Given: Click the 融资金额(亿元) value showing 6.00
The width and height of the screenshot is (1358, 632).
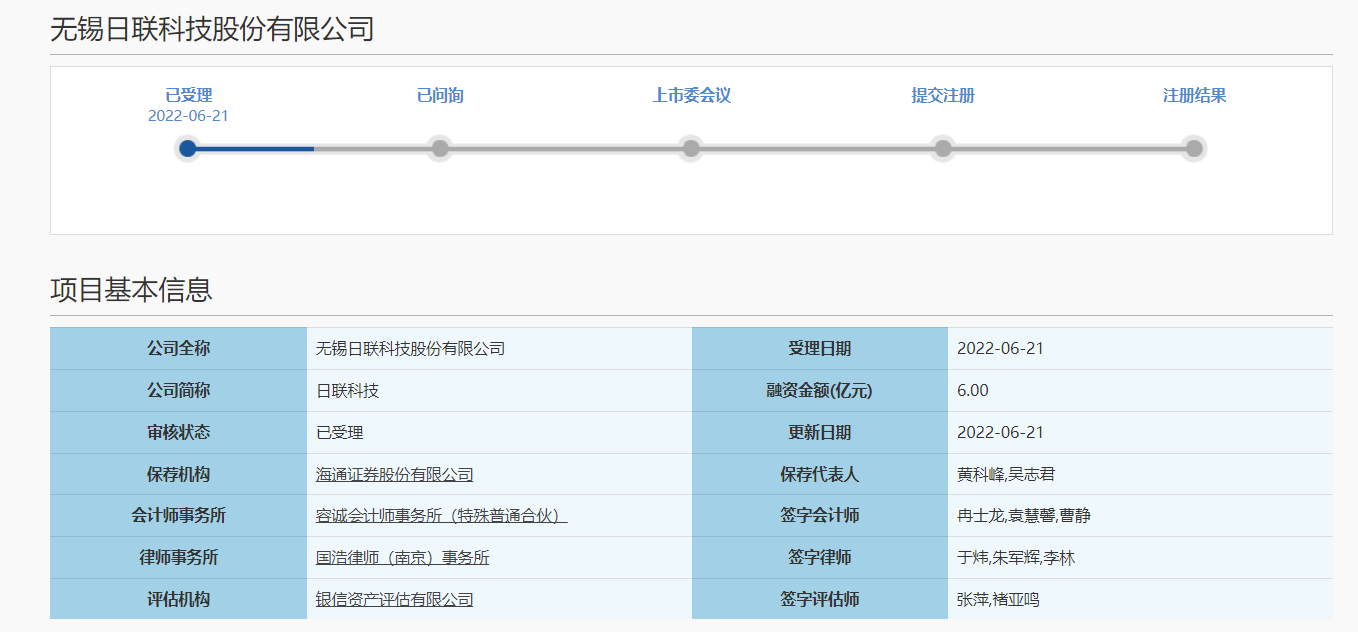Looking at the screenshot, I should point(972,390).
